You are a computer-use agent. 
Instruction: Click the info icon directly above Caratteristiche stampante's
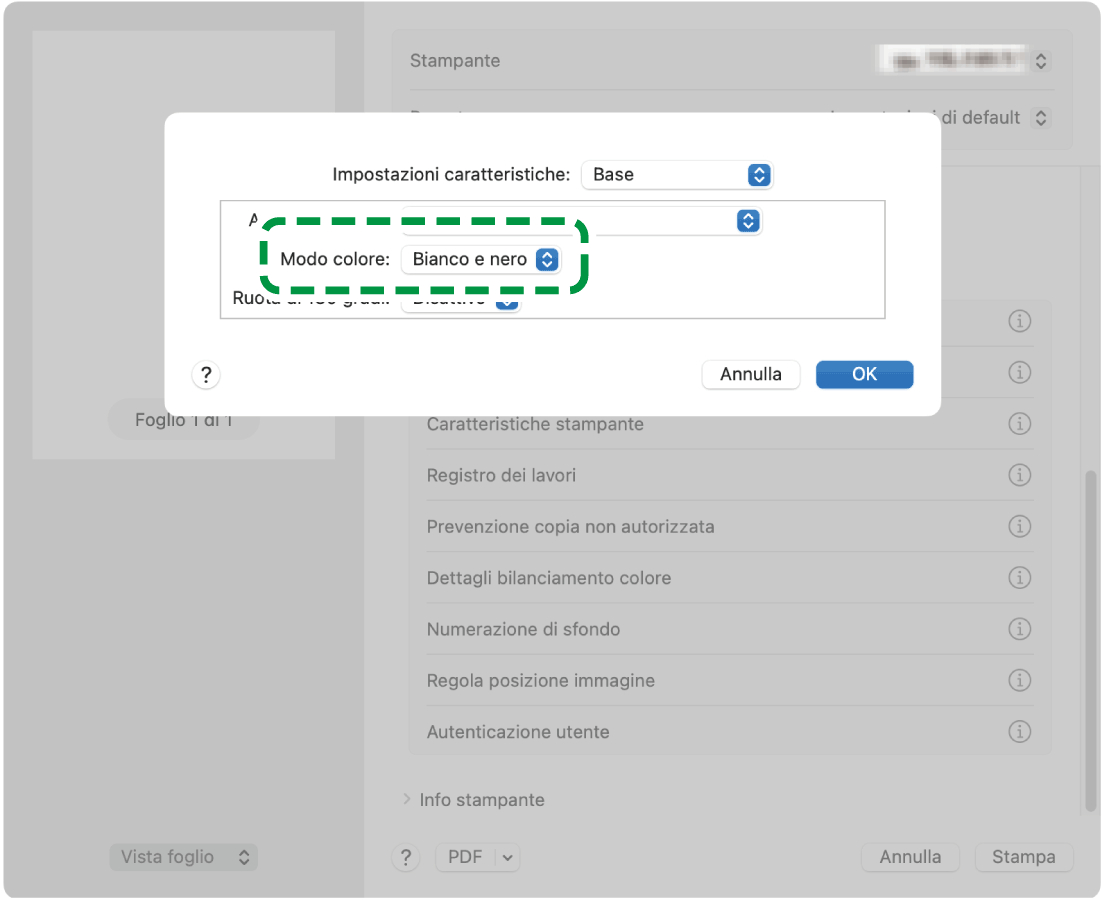tap(1019, 372)
